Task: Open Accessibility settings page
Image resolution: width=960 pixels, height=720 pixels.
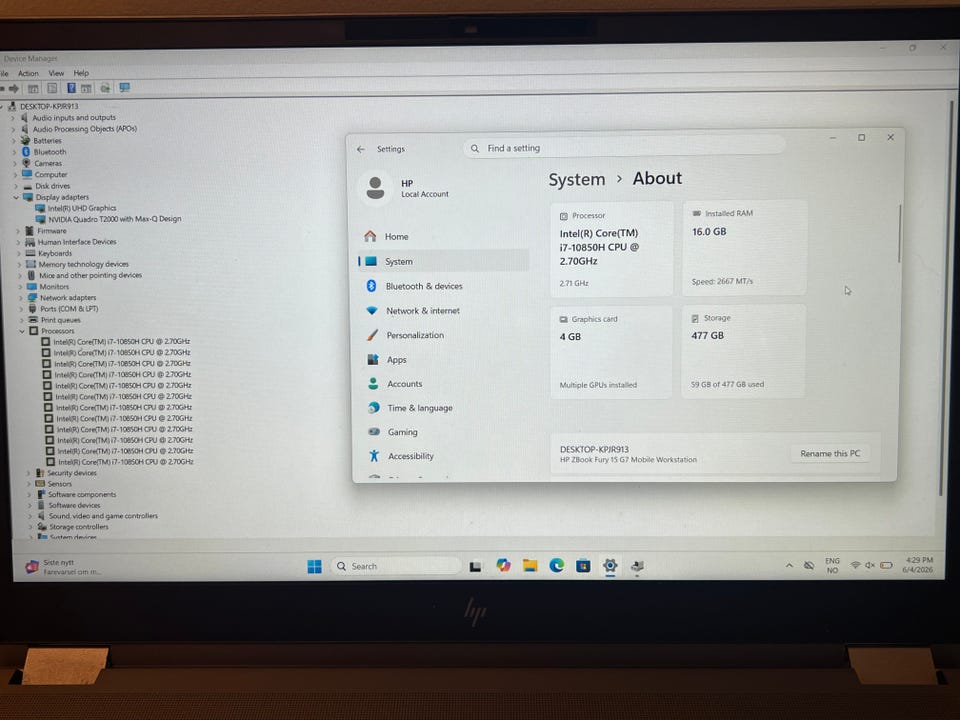Action: pyautogui.click(x=410, y=456)
